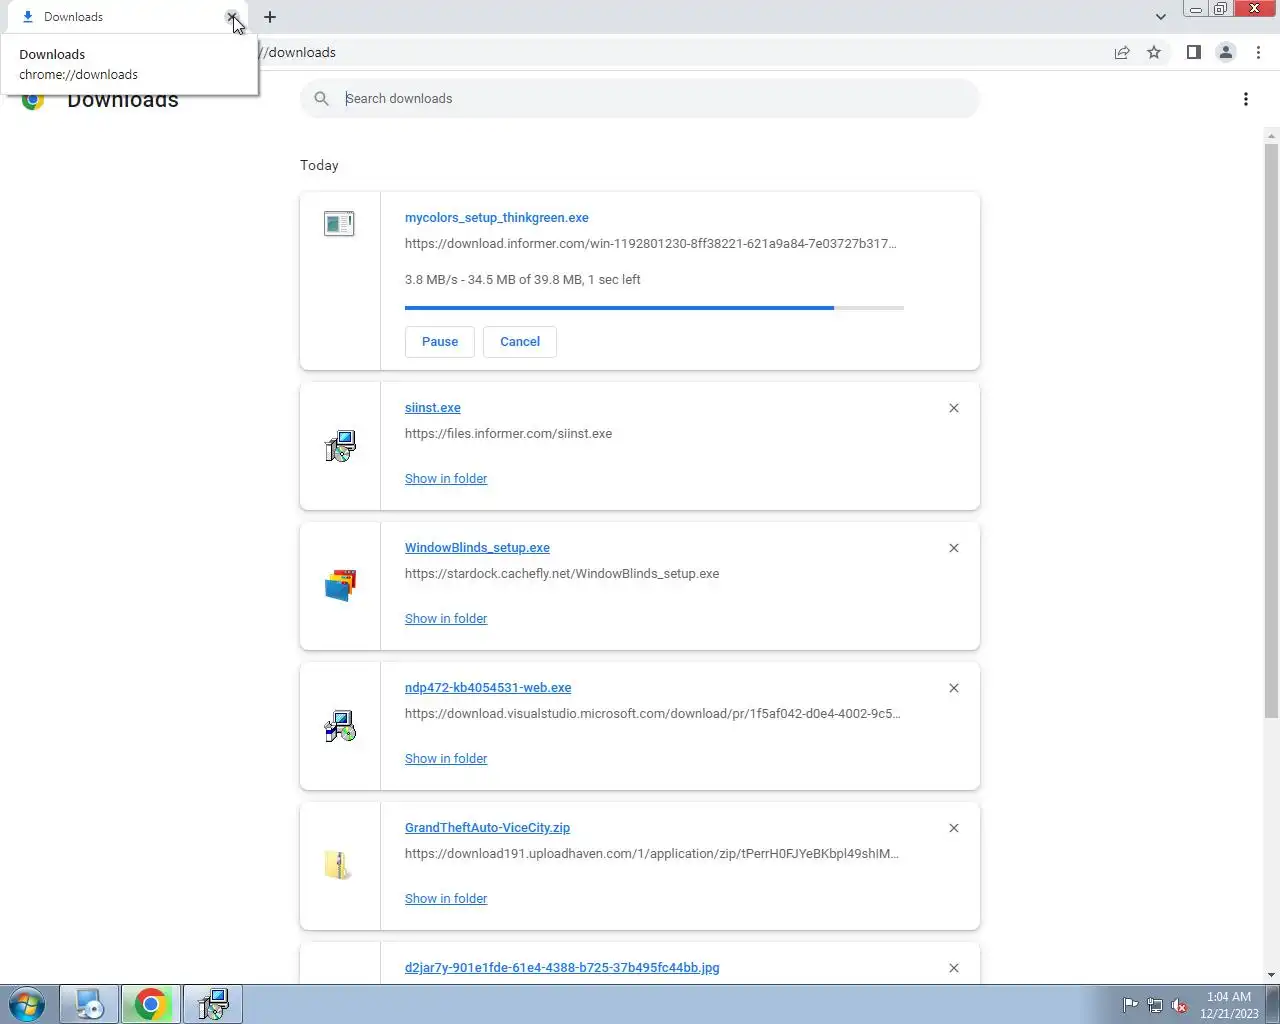1280x1024 pixels.
Task: Click the download191.uploadhaven.com source URL
Action: click(652, 854)
